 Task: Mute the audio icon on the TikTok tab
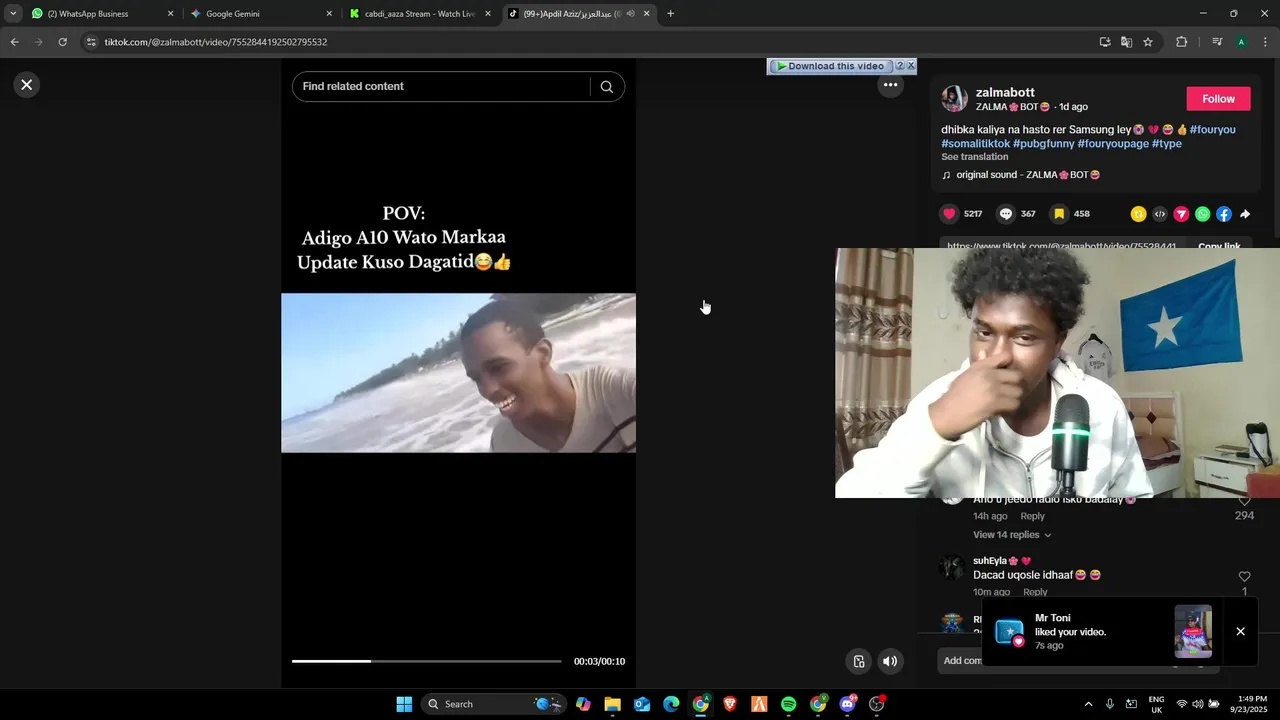630,14
